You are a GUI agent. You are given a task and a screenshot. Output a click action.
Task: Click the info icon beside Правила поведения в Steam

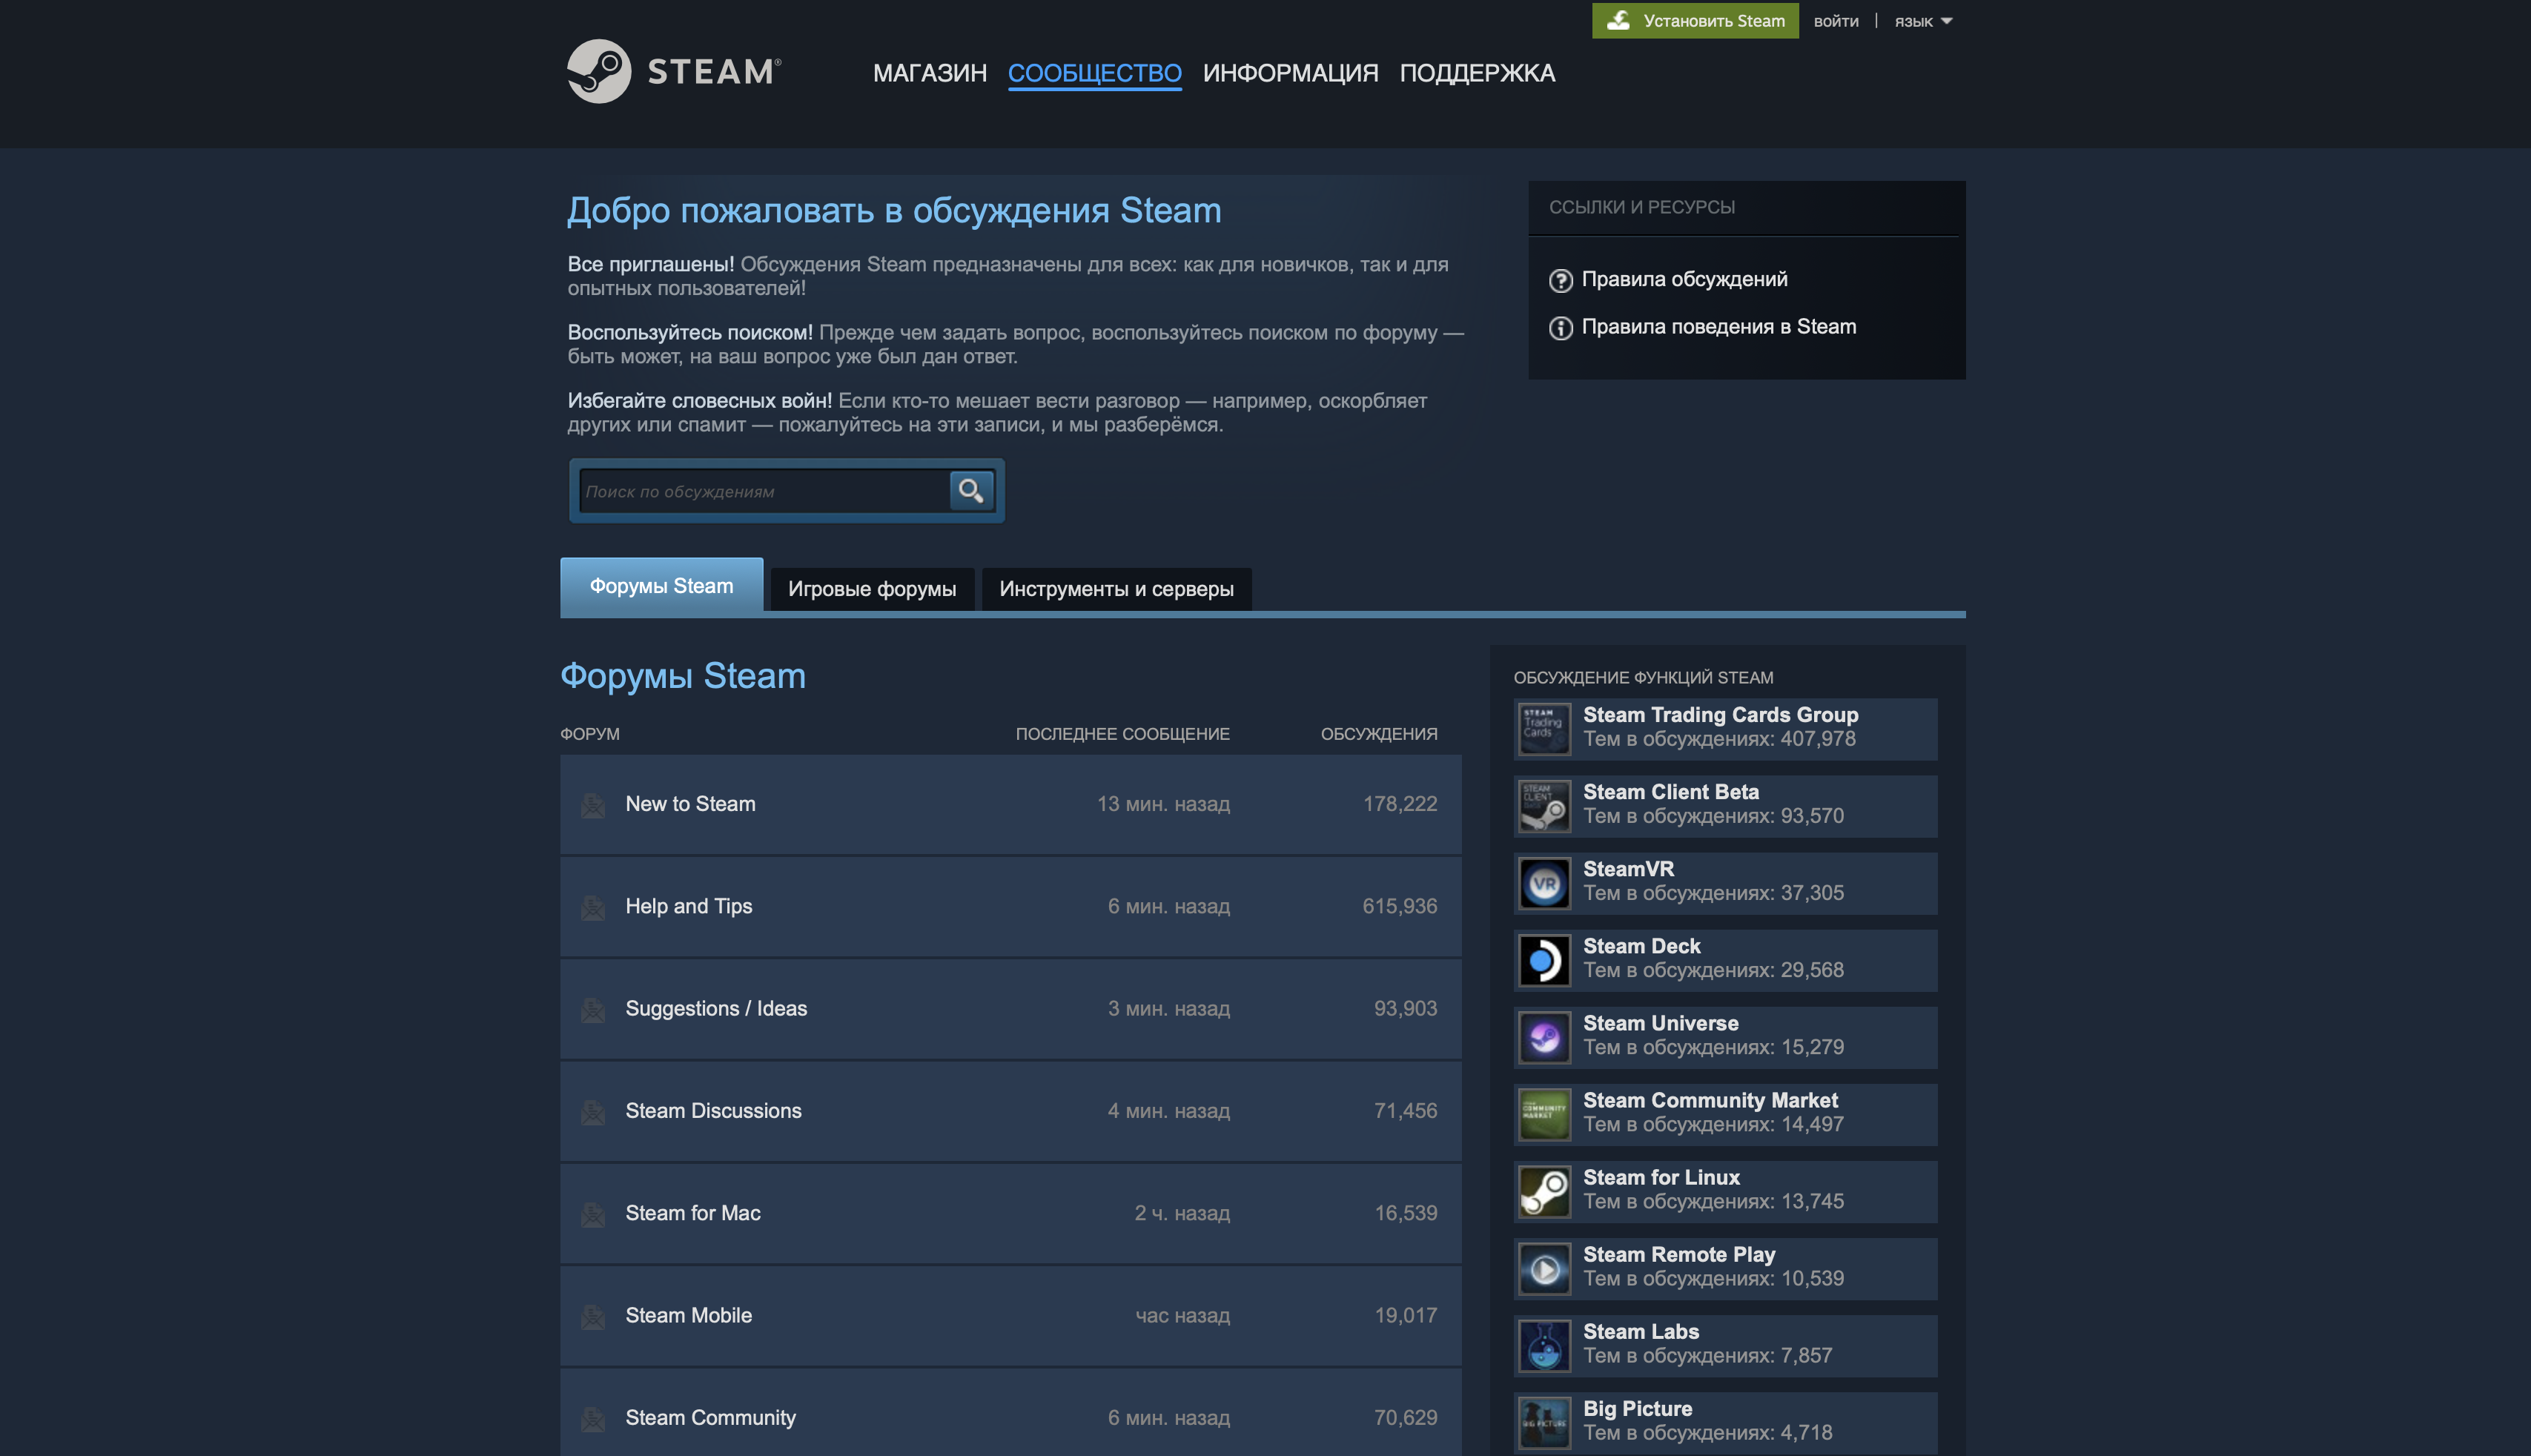(1560, 328)
